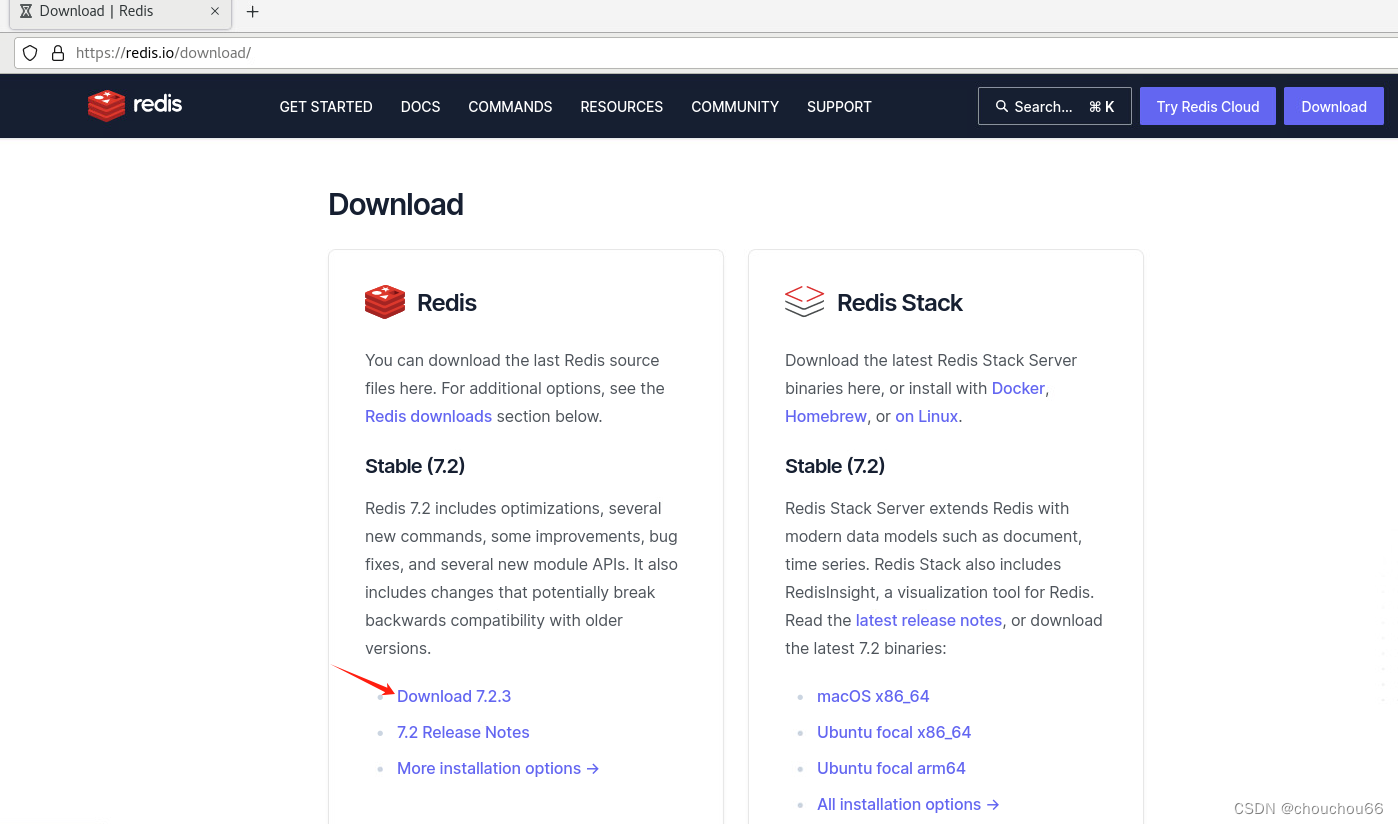Open the DOCS menu

(420, 107)
